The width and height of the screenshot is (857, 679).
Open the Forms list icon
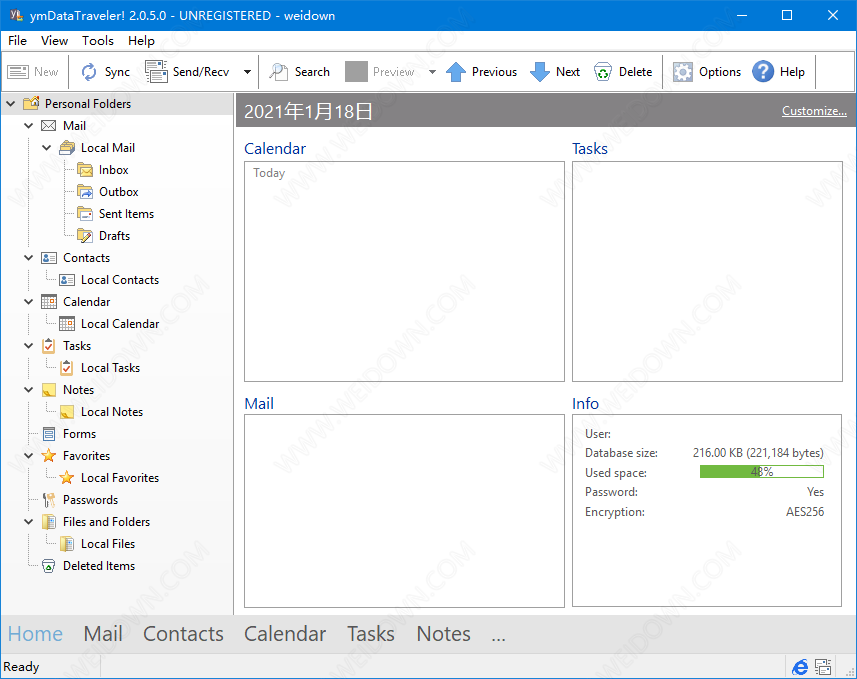(49, 434)
